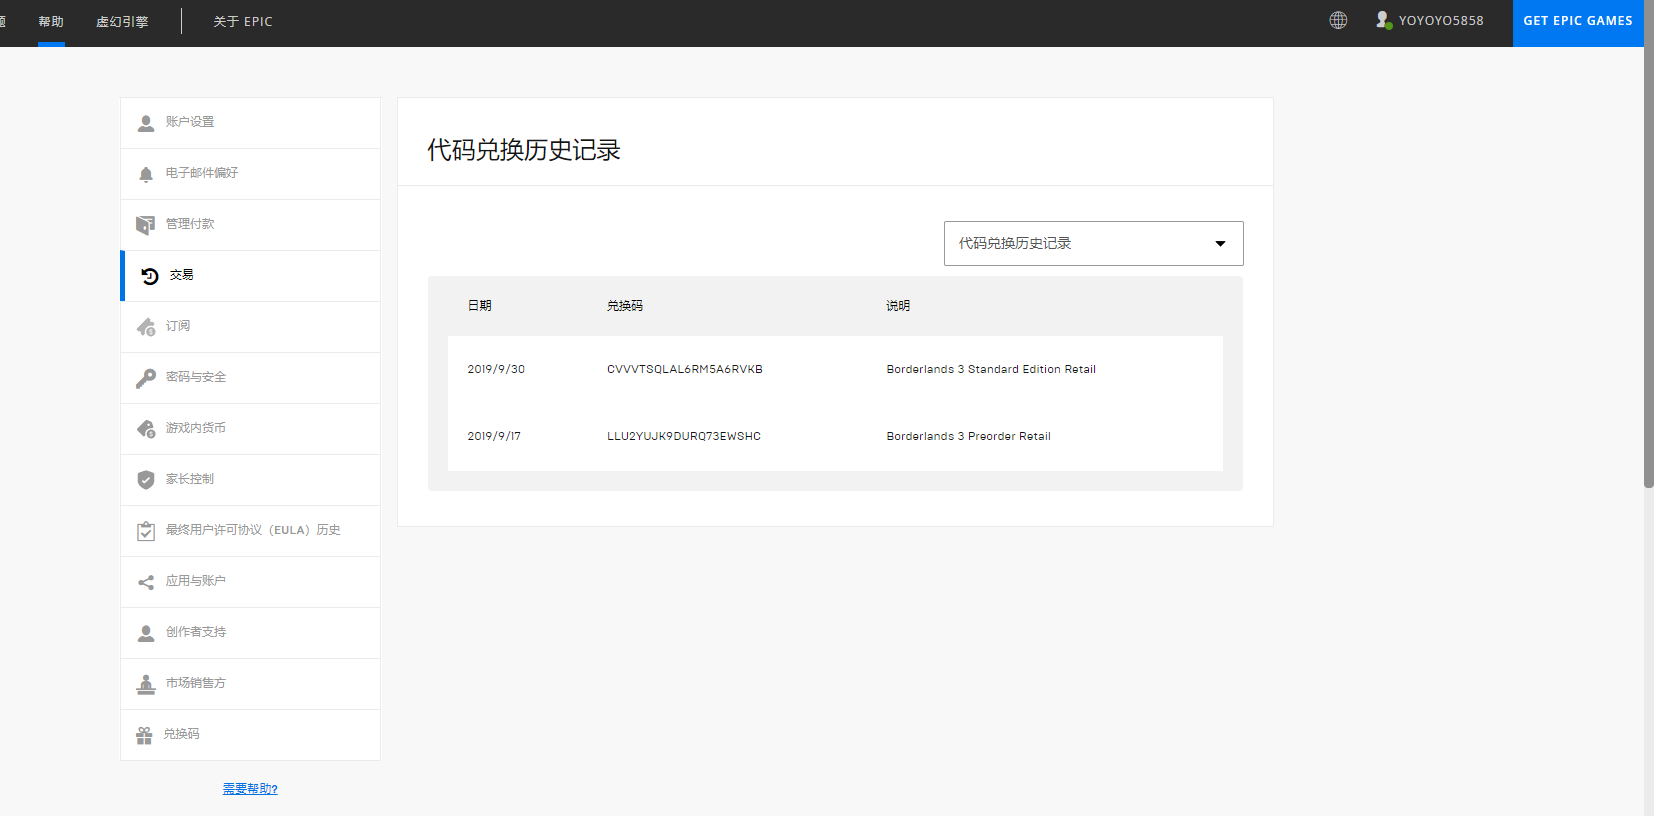Open 游戏内货币 page
1654x816 pixels.
coord(250,429)
